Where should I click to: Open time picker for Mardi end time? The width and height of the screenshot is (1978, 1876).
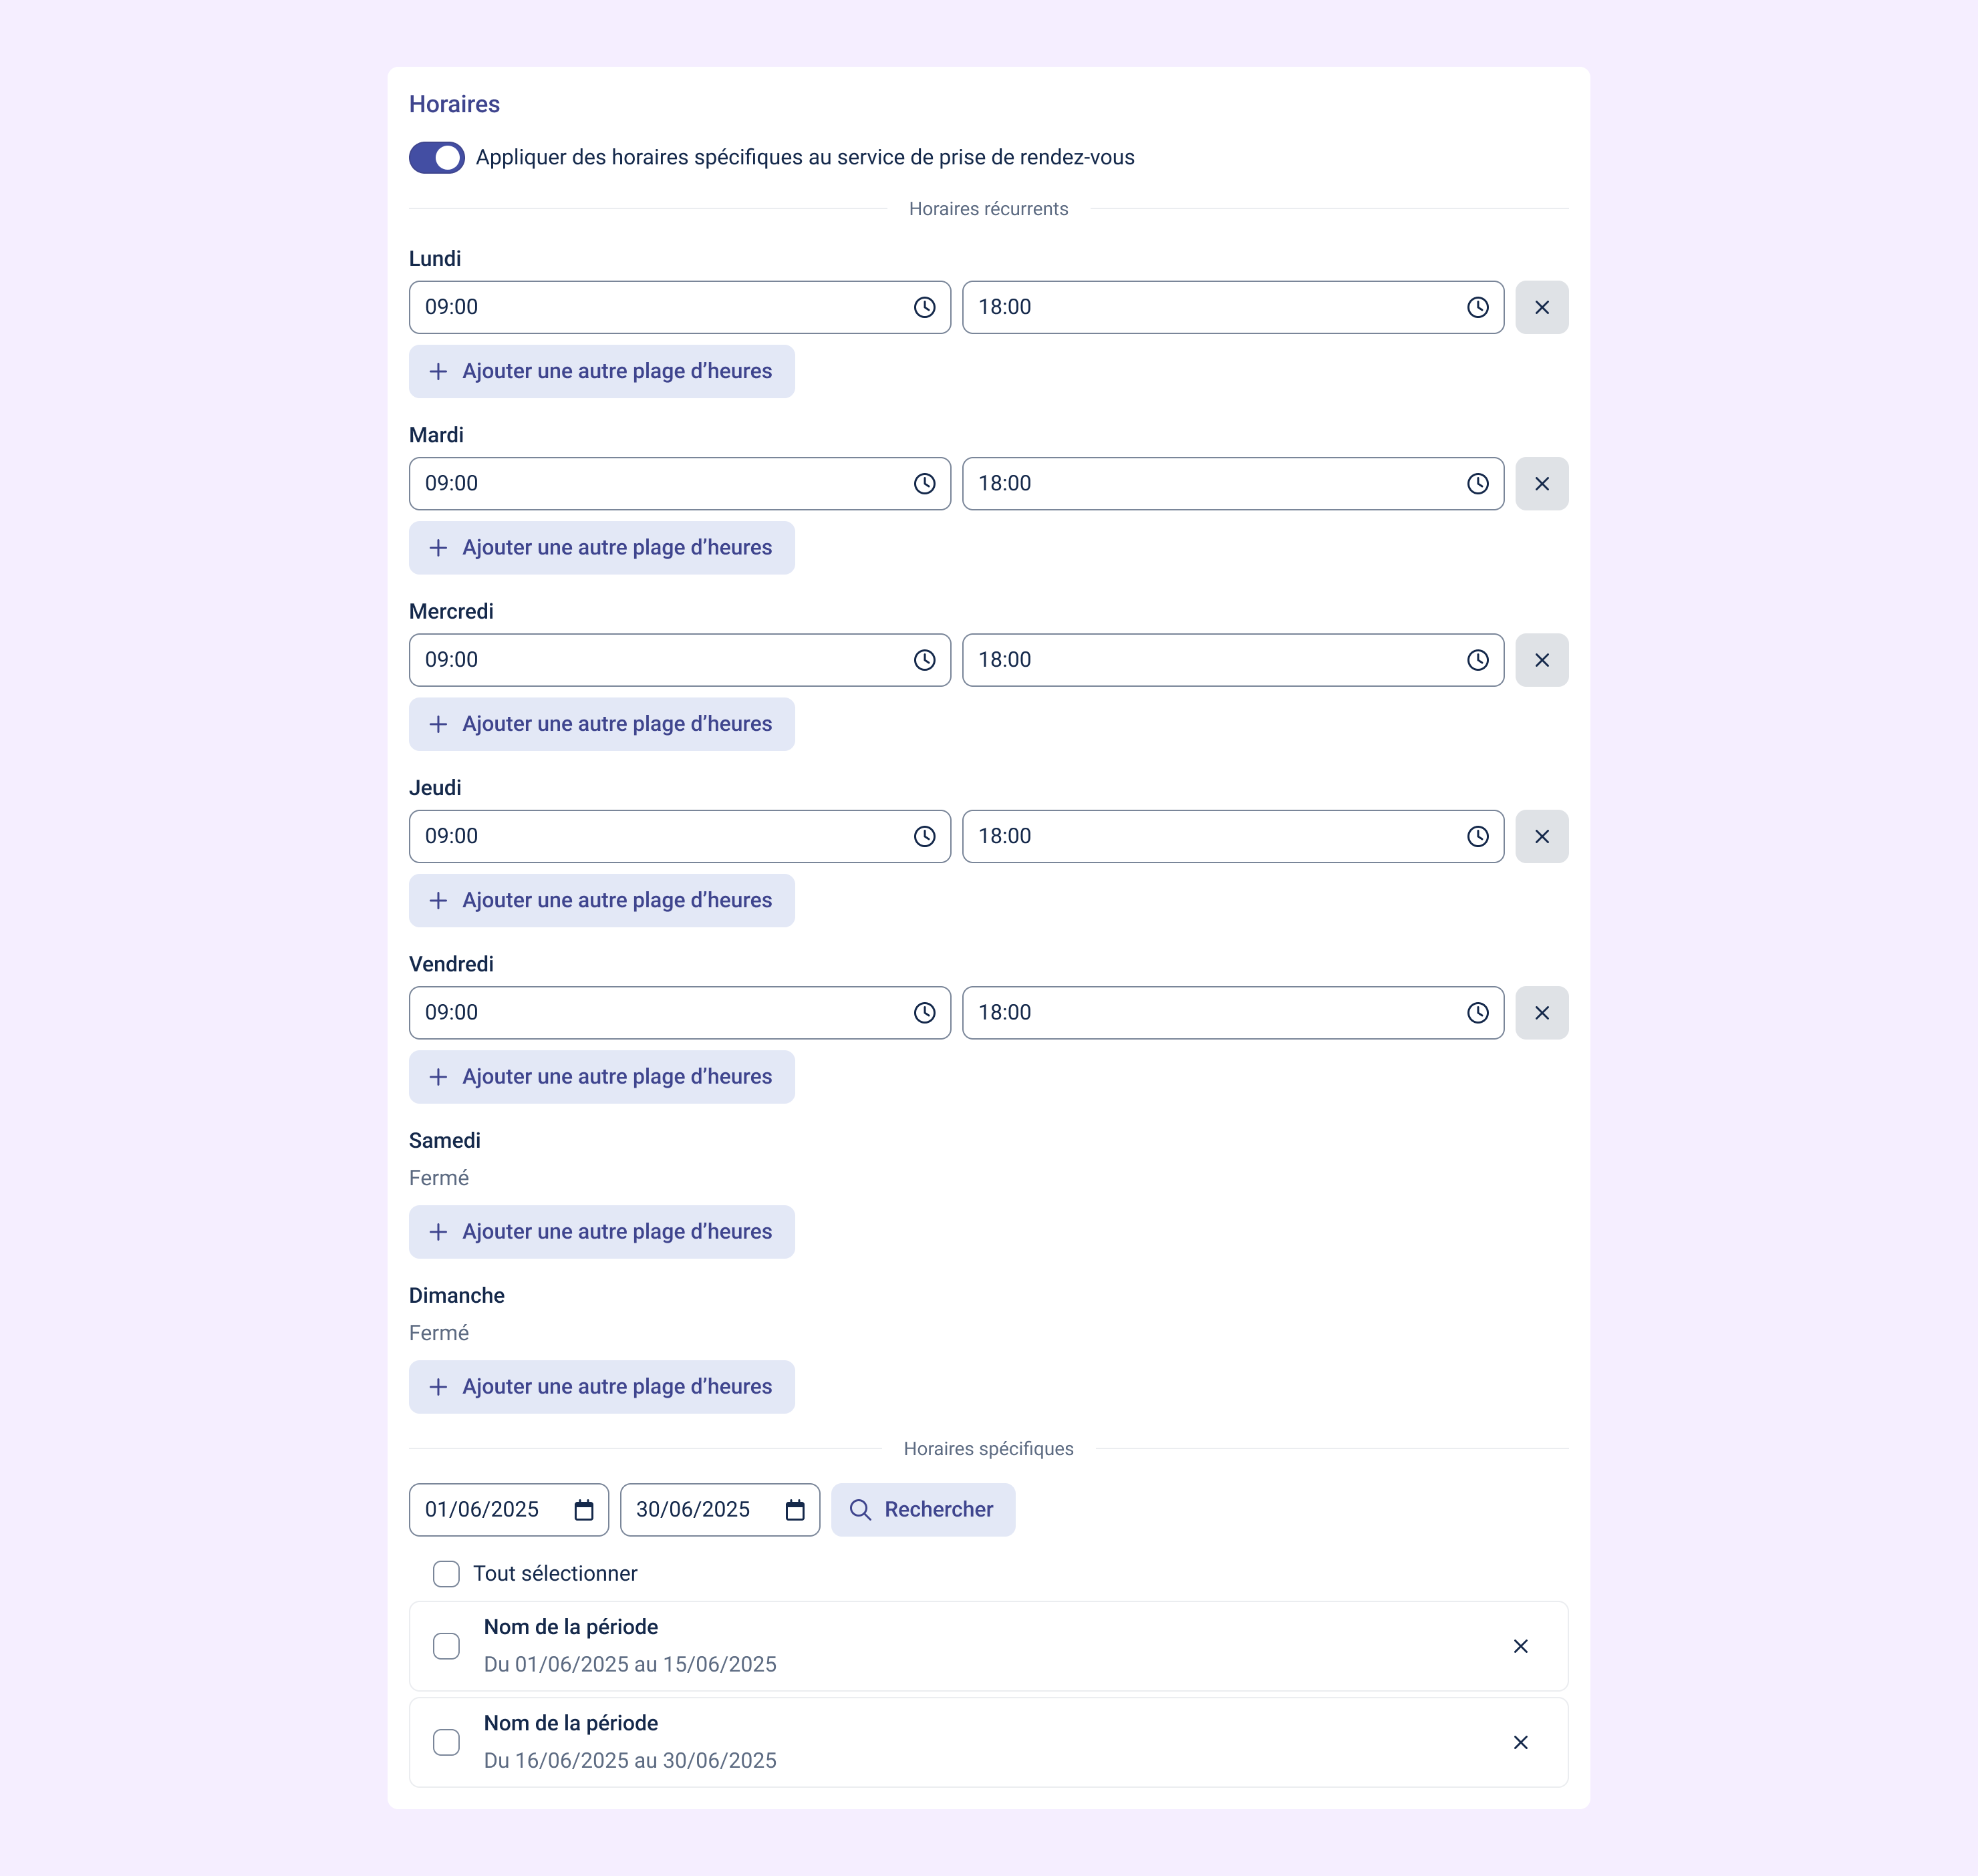[1477, 484]
